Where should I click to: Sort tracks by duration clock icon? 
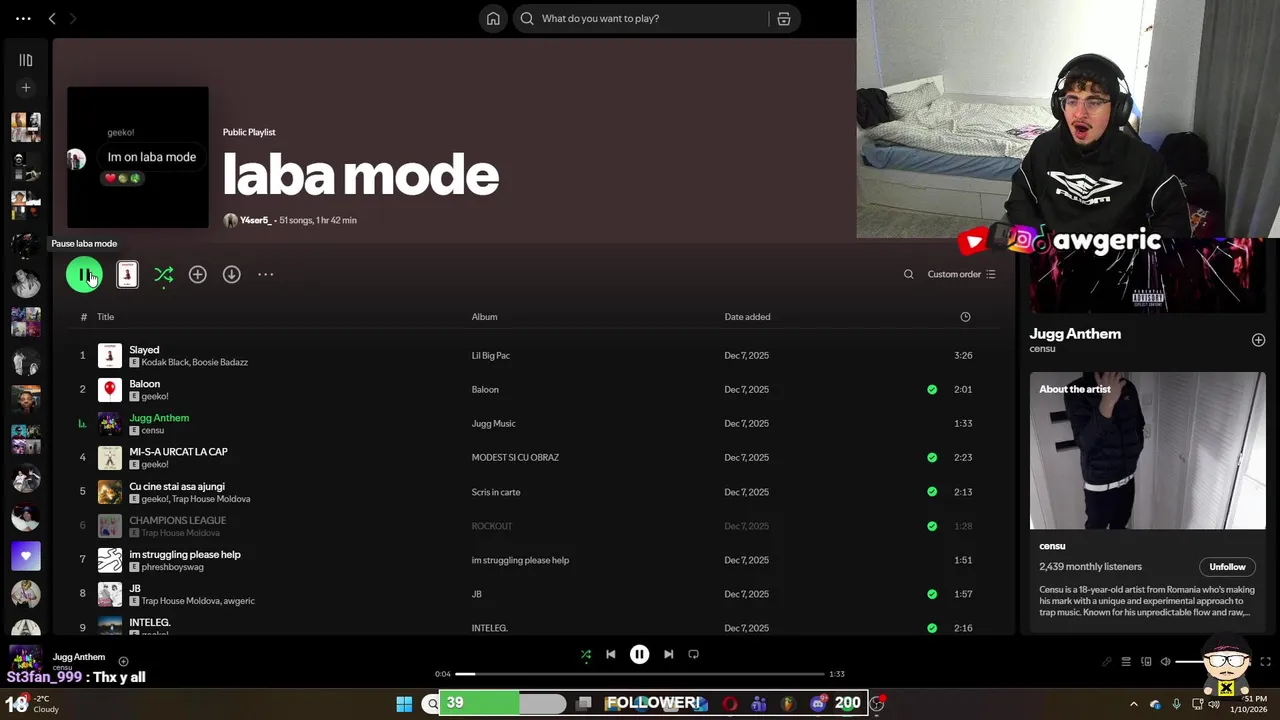pos(965,317)
